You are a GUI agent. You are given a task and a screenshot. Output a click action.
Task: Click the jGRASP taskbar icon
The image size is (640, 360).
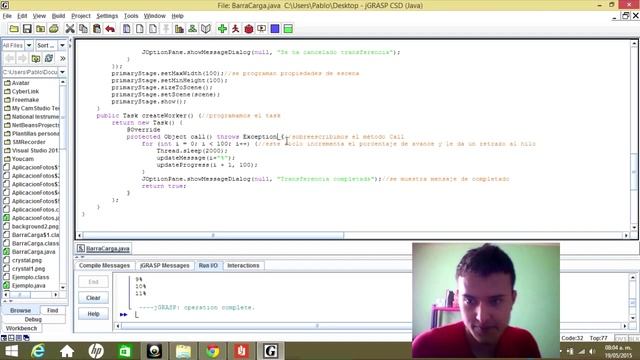click(x=270, y=351)
